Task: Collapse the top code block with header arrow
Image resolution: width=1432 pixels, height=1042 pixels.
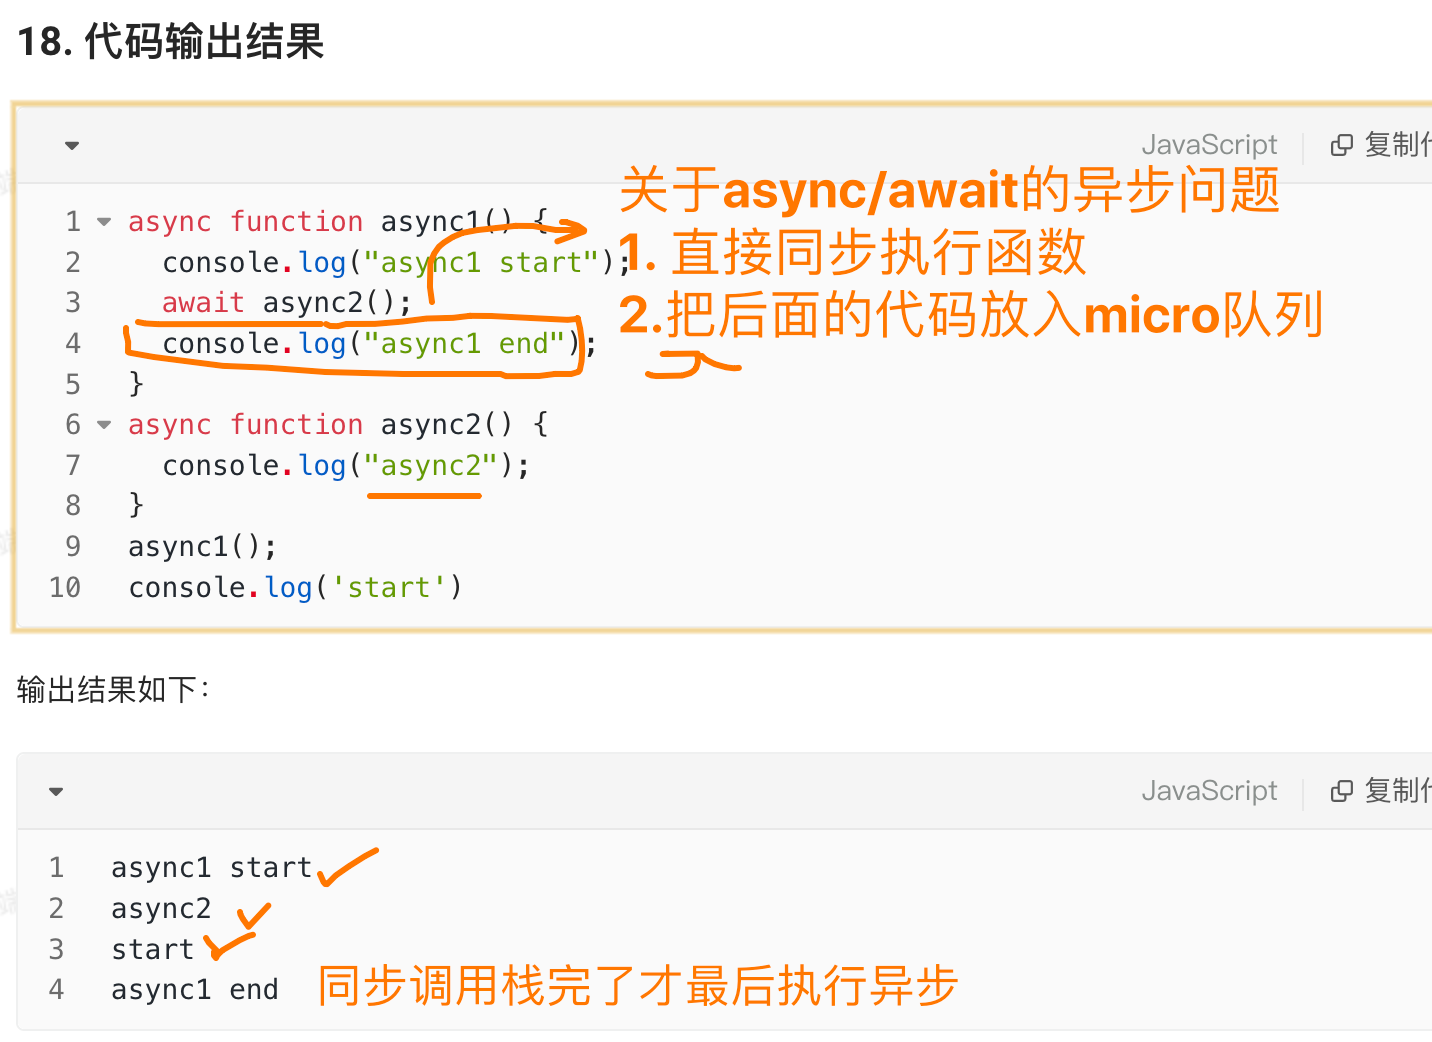Action: pos(72,146)
